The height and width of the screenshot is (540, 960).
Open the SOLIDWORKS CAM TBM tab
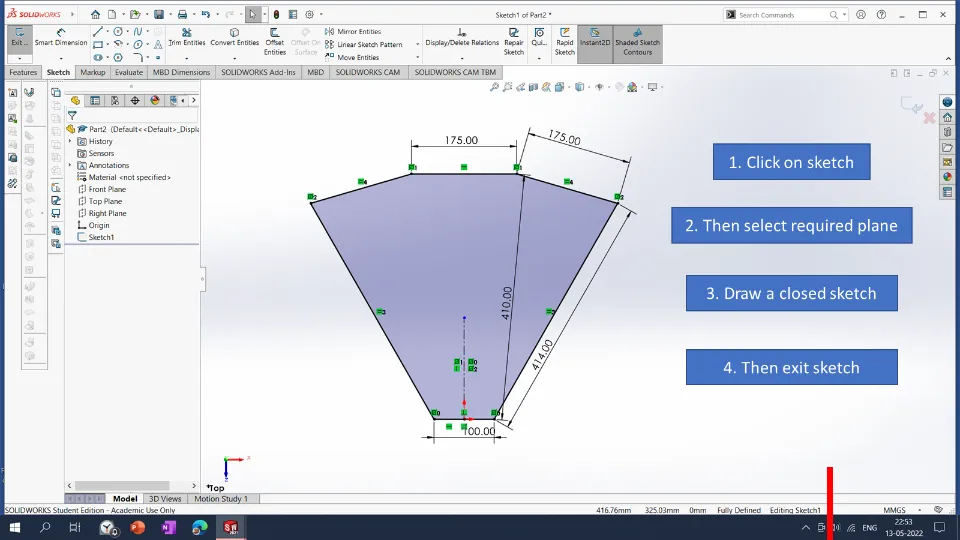455,72
